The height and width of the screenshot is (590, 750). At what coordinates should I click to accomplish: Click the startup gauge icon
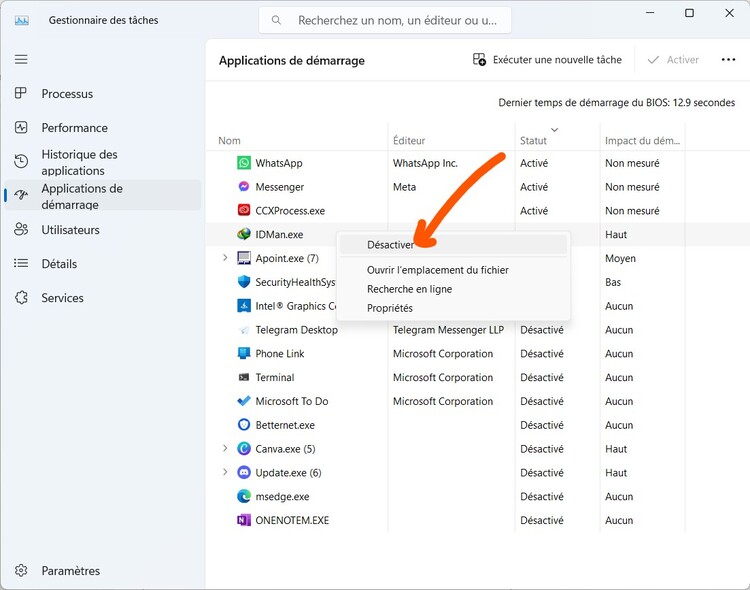point(21,195)
